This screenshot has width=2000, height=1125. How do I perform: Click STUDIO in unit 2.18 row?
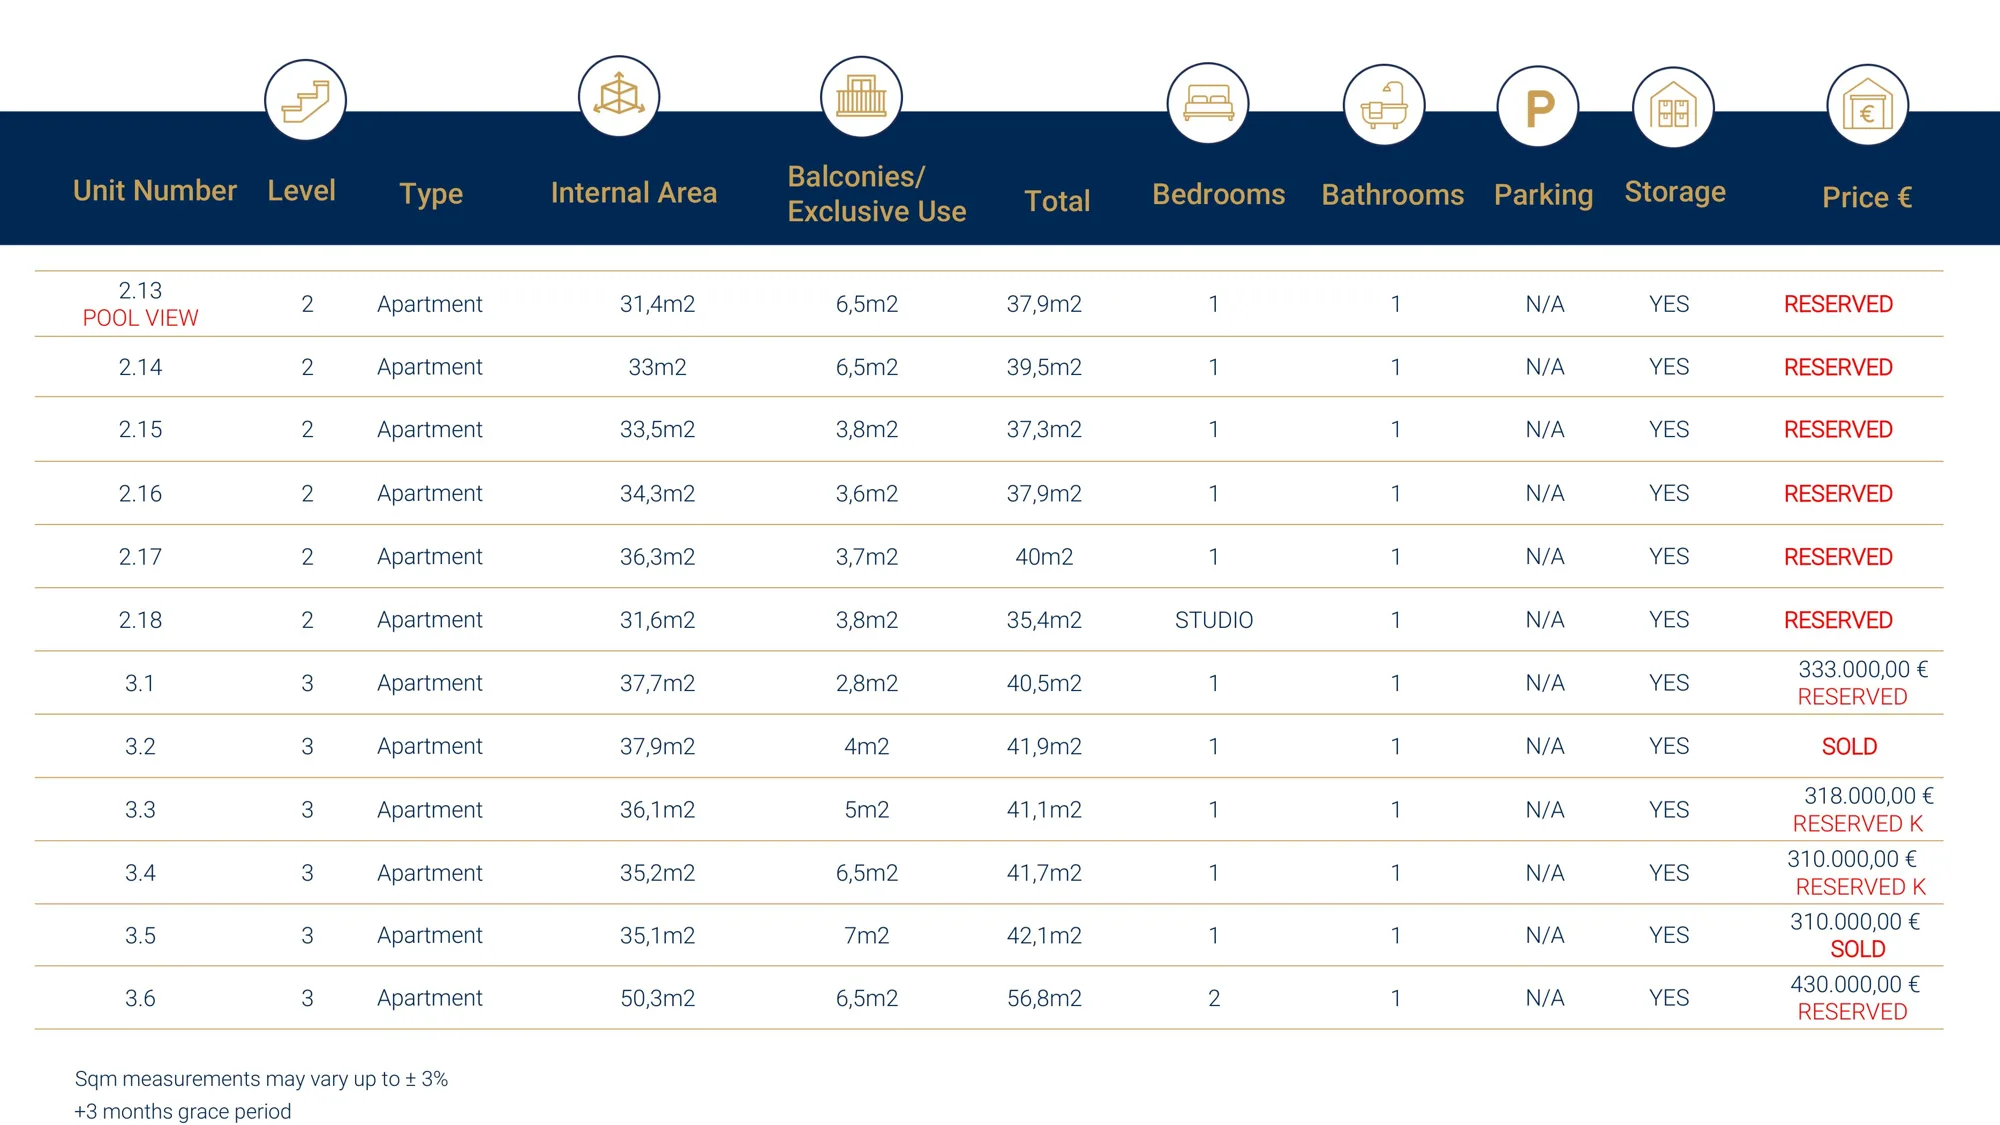[x=1214, y=620]
